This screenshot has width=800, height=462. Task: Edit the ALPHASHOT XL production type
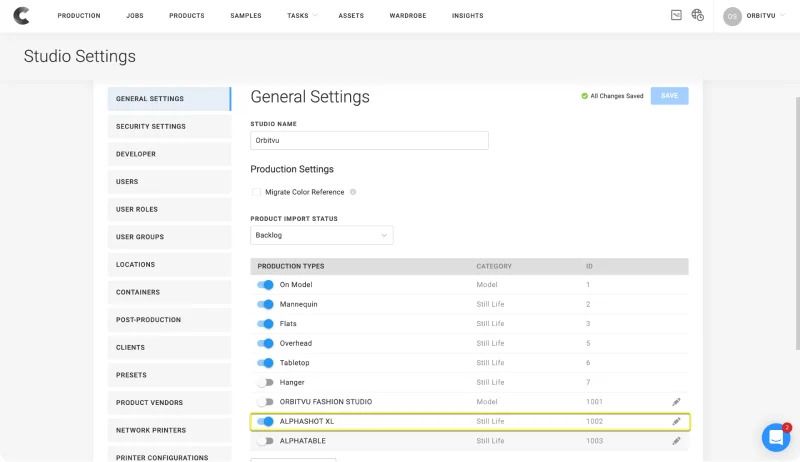point(676,421)
